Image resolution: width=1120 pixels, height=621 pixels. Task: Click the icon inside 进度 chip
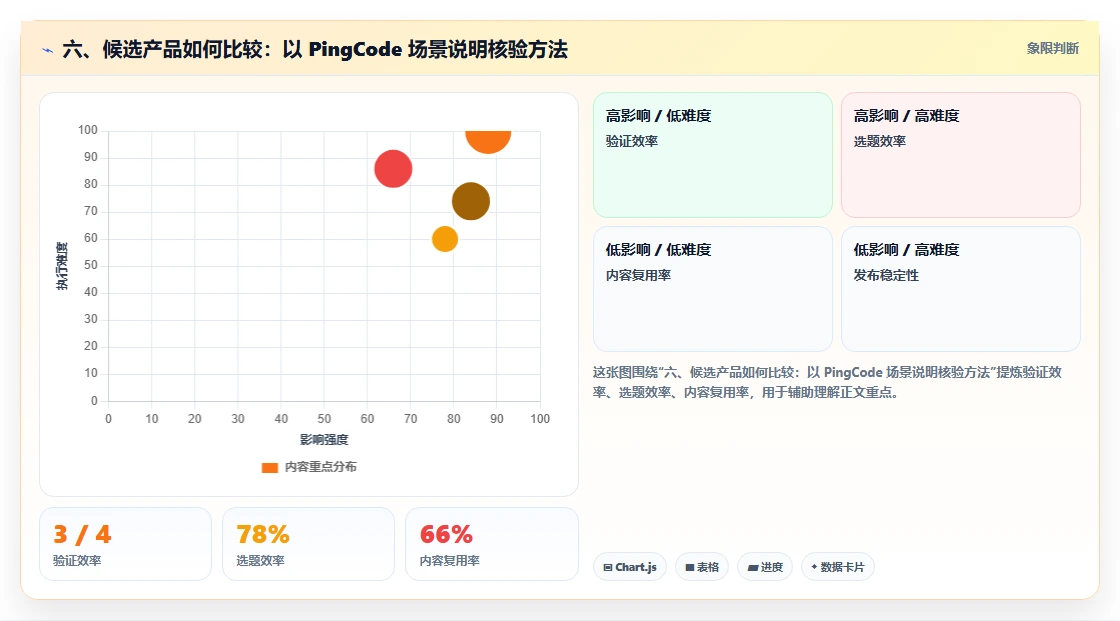(753, 567)
